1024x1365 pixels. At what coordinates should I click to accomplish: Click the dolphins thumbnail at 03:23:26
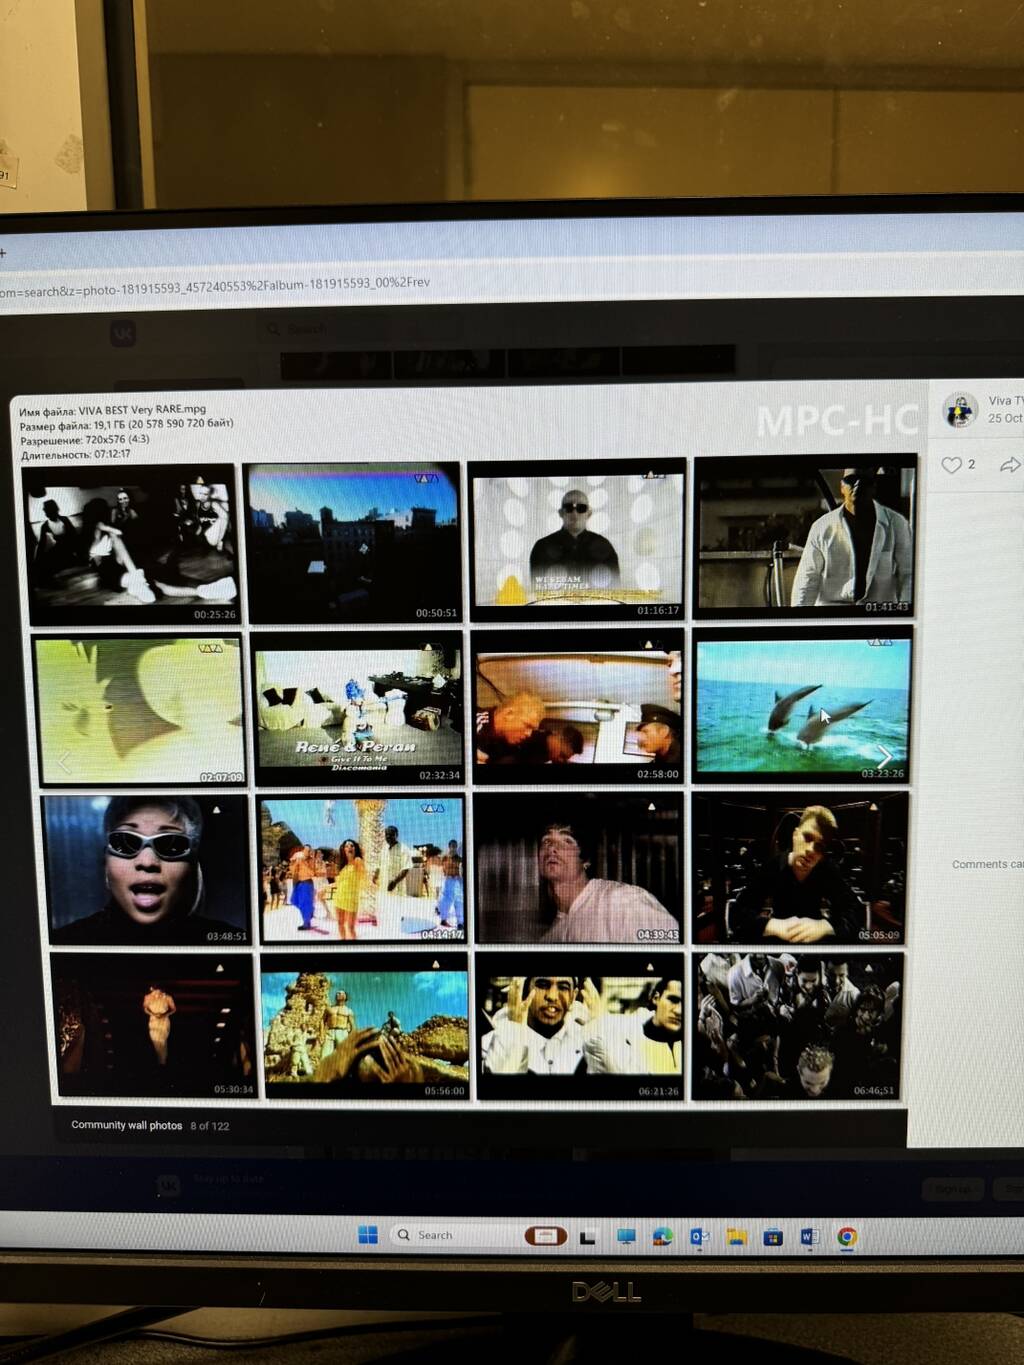pyautogui.click(x=803, y=707)
